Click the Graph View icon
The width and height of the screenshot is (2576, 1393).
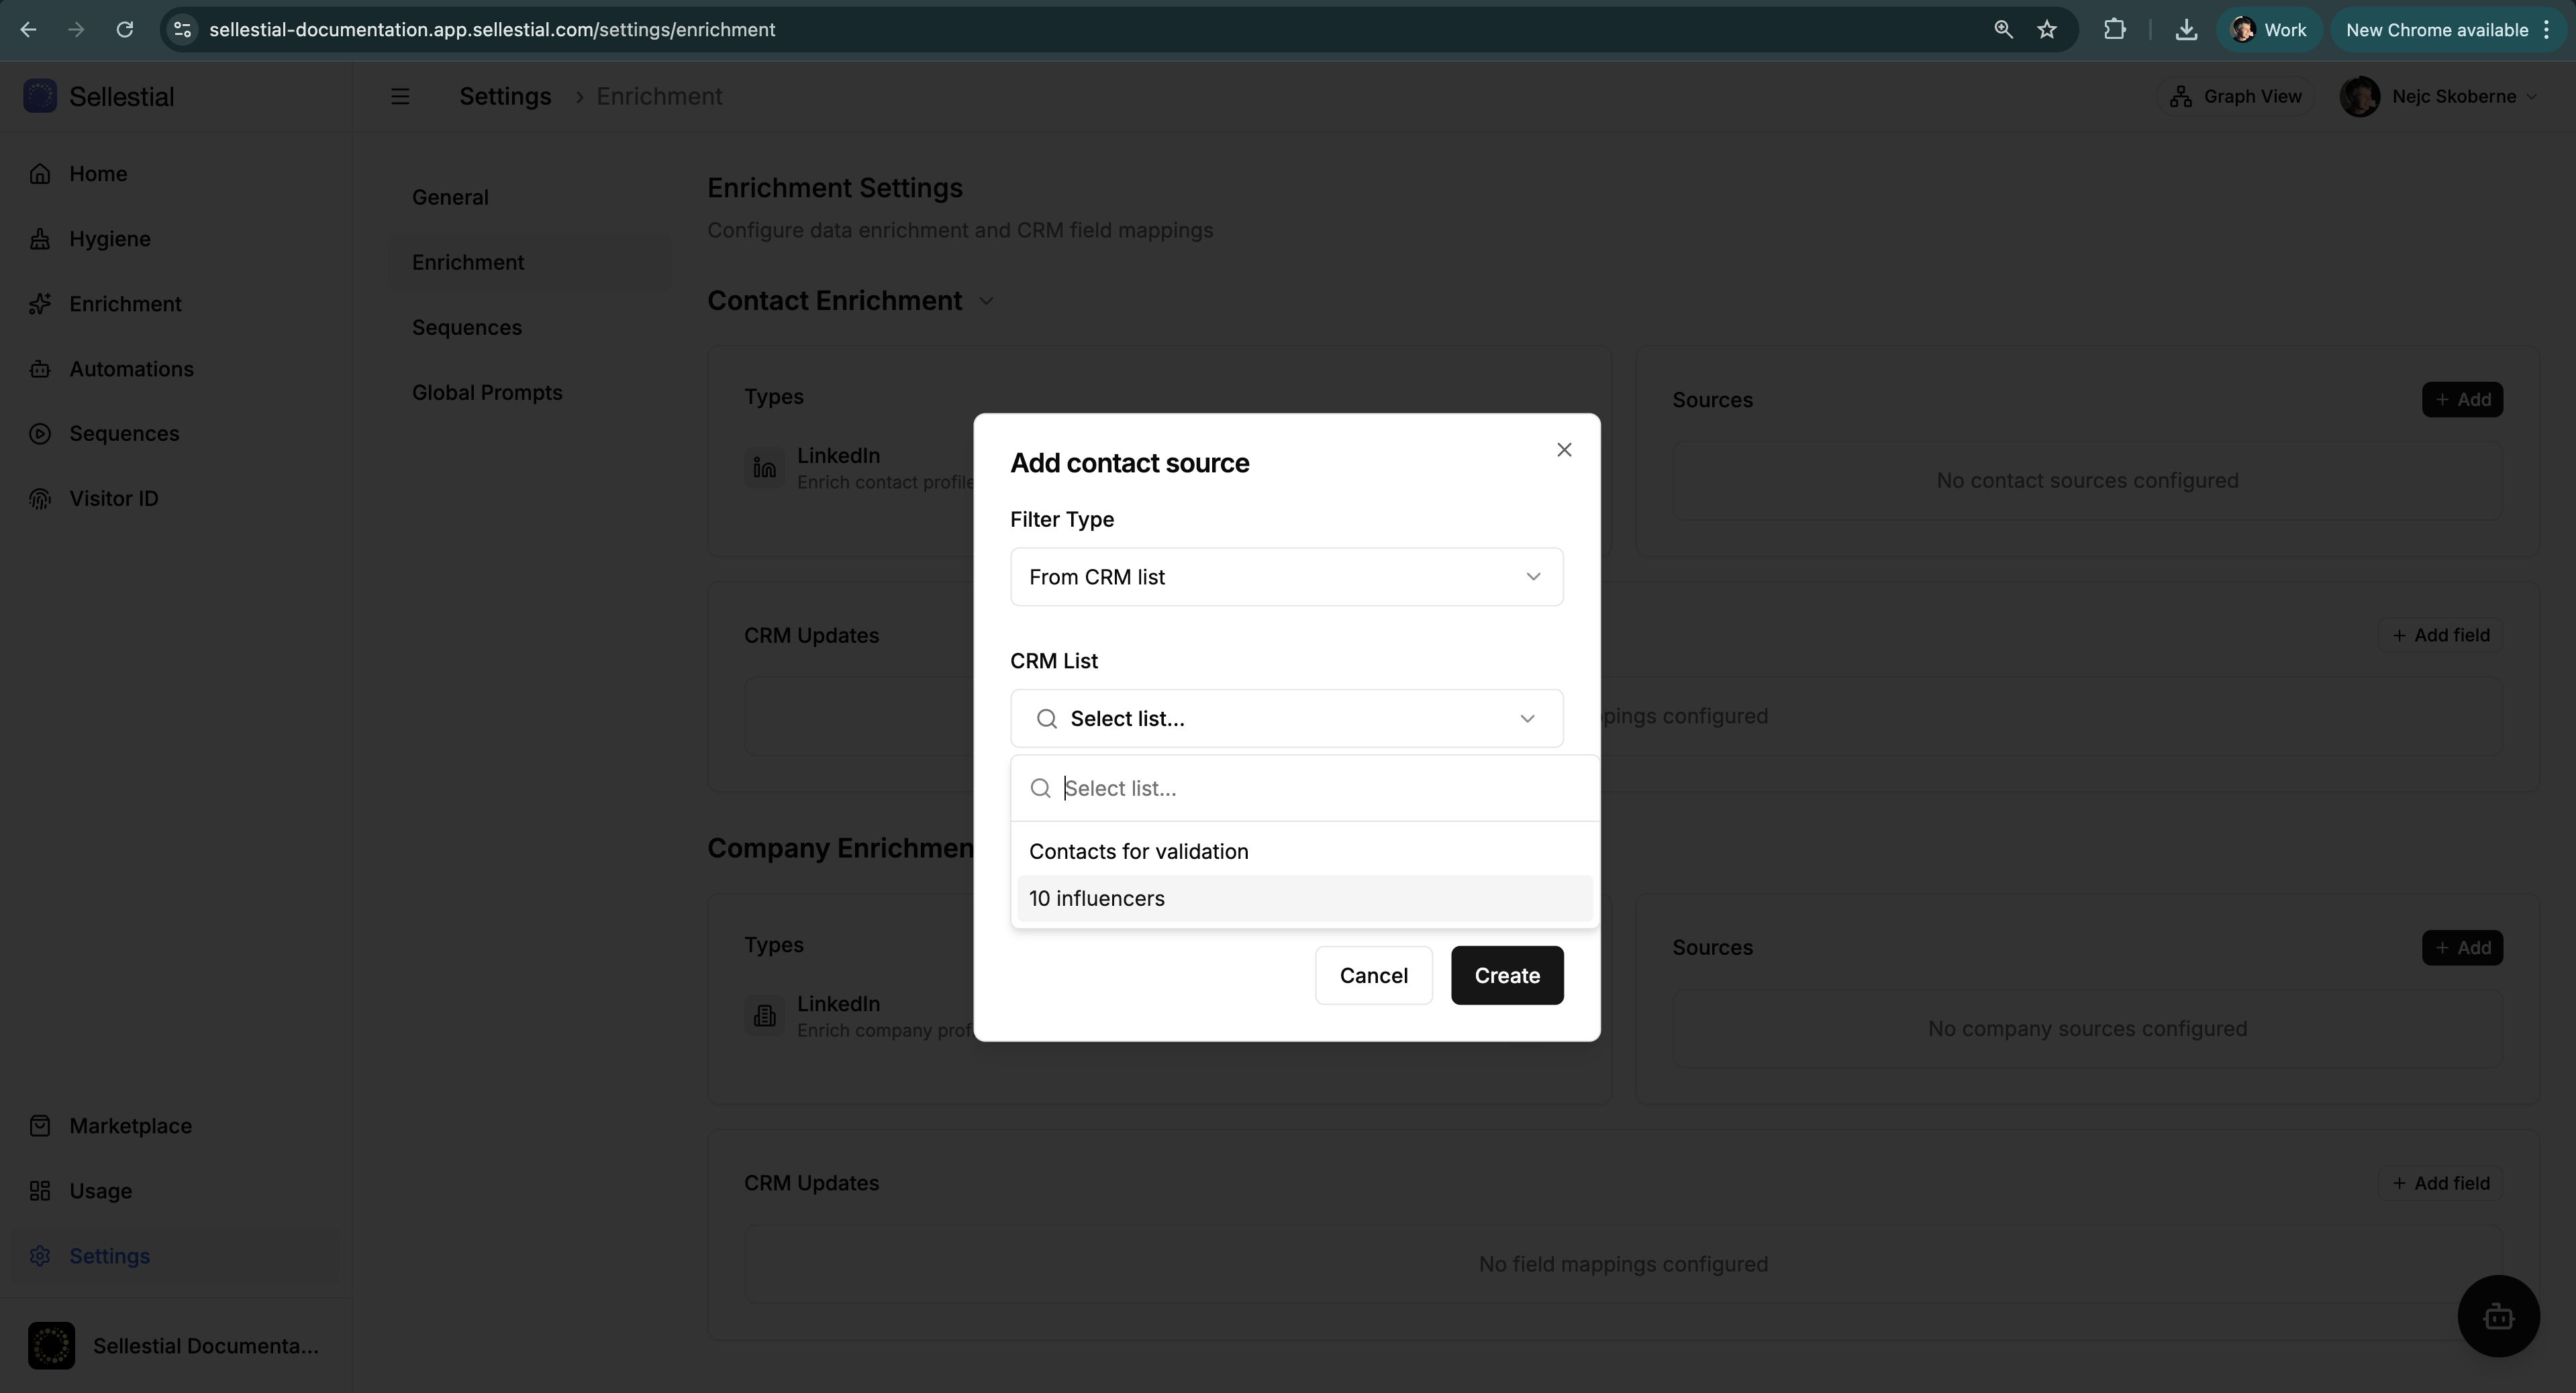point(2182,95)
